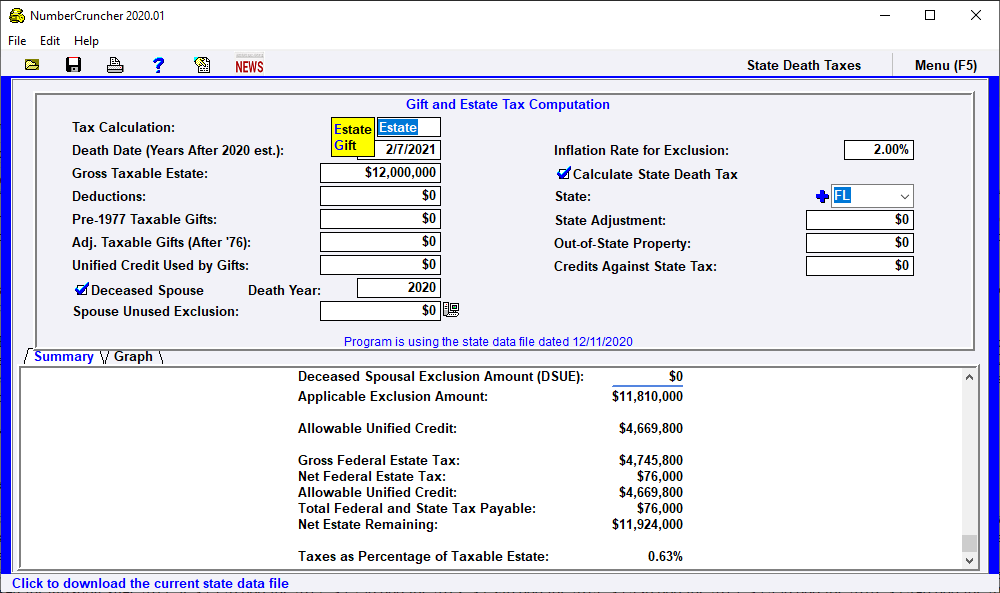Switch to the Summary tab
Image resolution: width=1000 pixels, height=593 pixels.
pos(64,356)
